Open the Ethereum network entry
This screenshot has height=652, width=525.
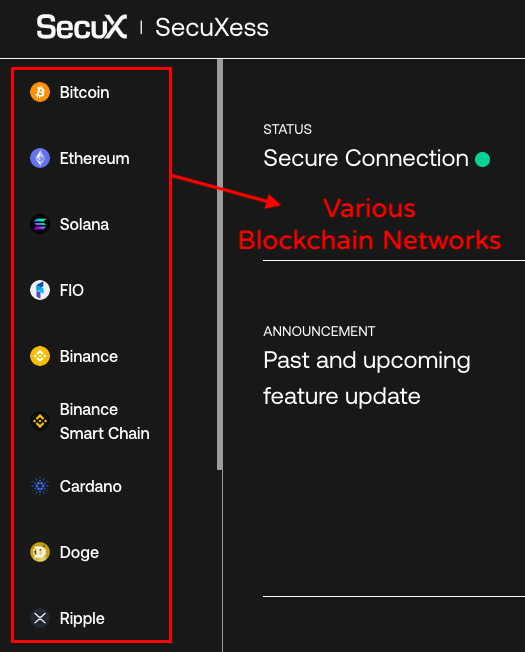(94, 158)
